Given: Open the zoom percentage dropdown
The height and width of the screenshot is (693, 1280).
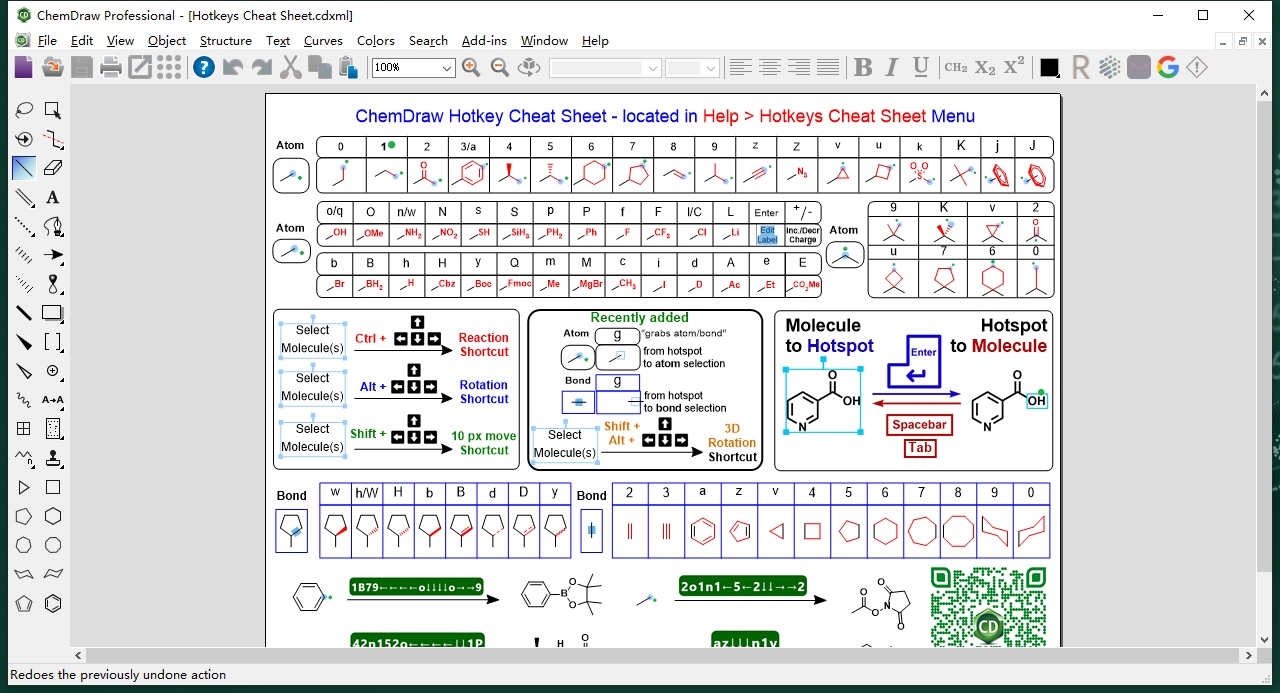Looking at the screenshot, I should pyautogui.click(x=447, y=67).
